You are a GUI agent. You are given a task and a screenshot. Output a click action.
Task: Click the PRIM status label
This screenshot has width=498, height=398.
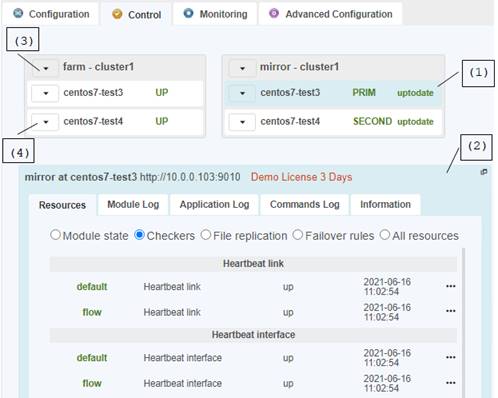[x=364, y=92]
